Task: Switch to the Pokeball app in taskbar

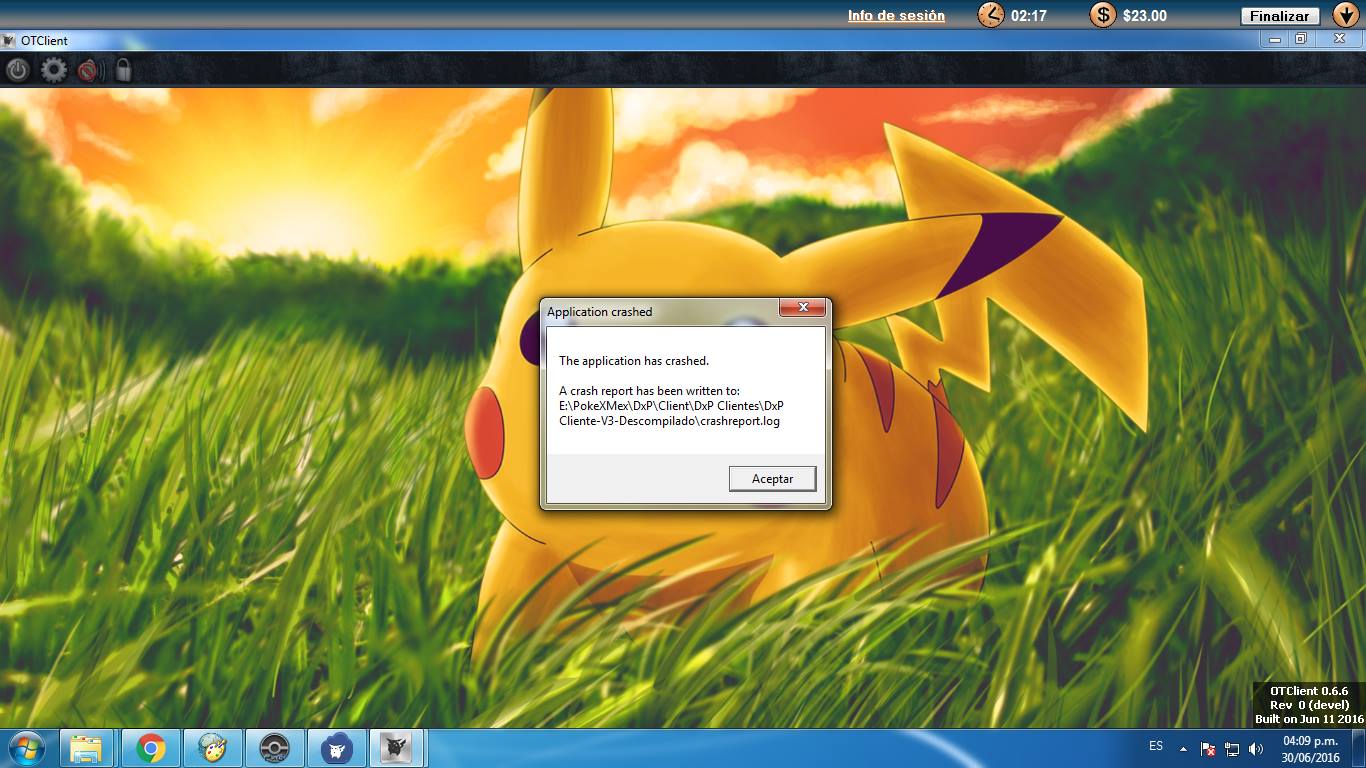Action: pos(274,748)
